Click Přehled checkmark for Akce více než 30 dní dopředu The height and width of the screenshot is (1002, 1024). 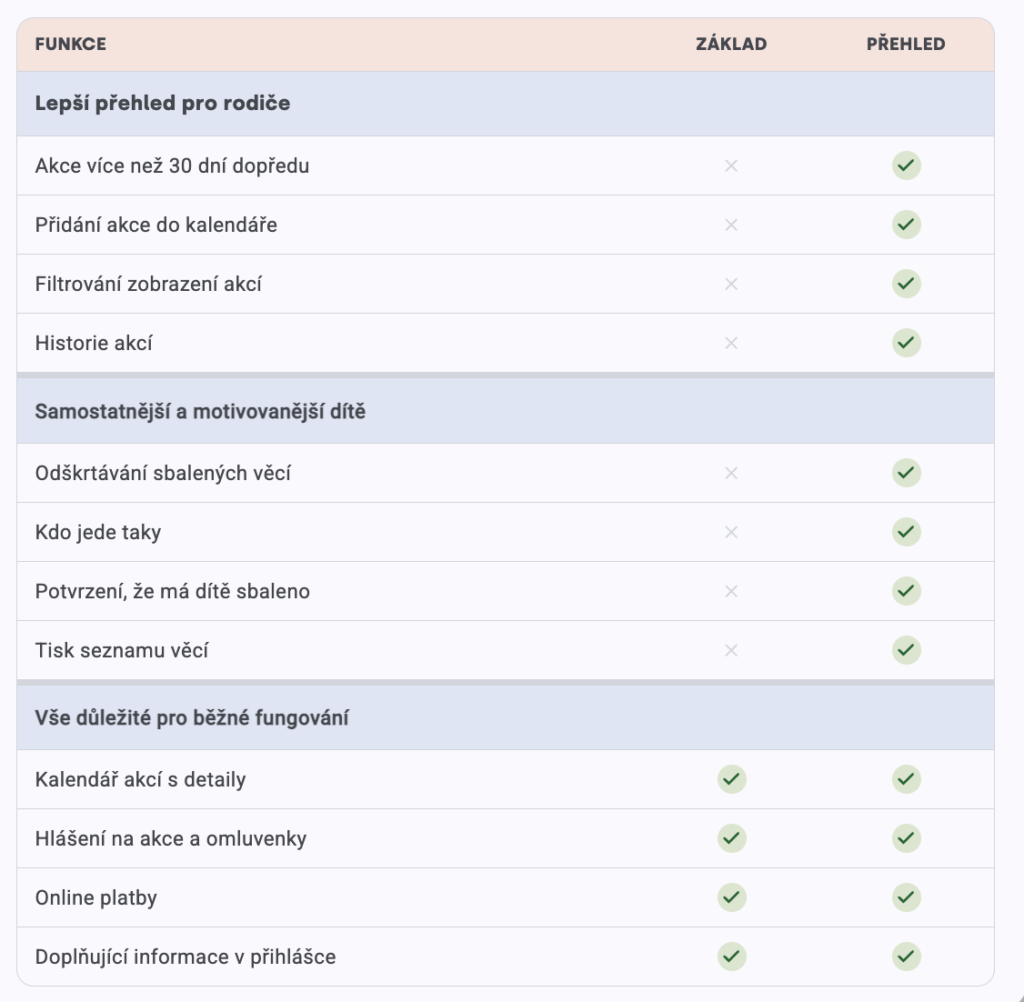[x=906, y=165]
